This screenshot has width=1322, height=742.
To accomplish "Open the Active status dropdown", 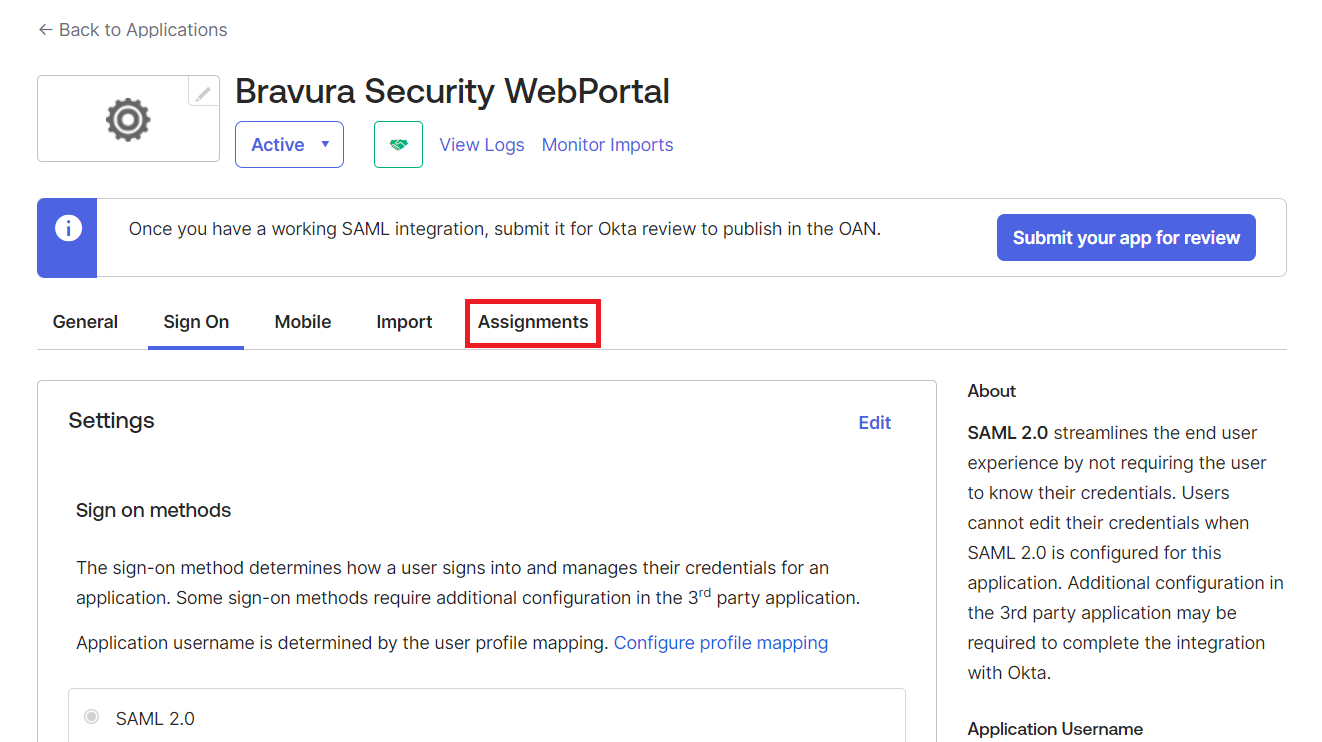I will point(289,145).
